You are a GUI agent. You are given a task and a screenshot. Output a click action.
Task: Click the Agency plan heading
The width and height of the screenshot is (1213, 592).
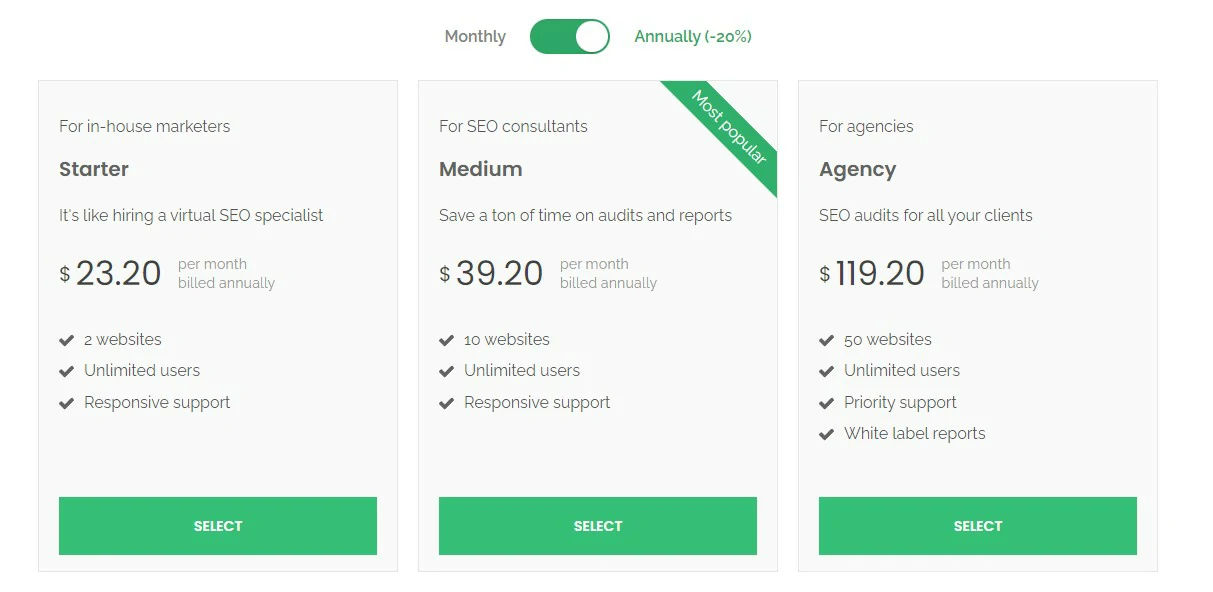coord(858,170)
